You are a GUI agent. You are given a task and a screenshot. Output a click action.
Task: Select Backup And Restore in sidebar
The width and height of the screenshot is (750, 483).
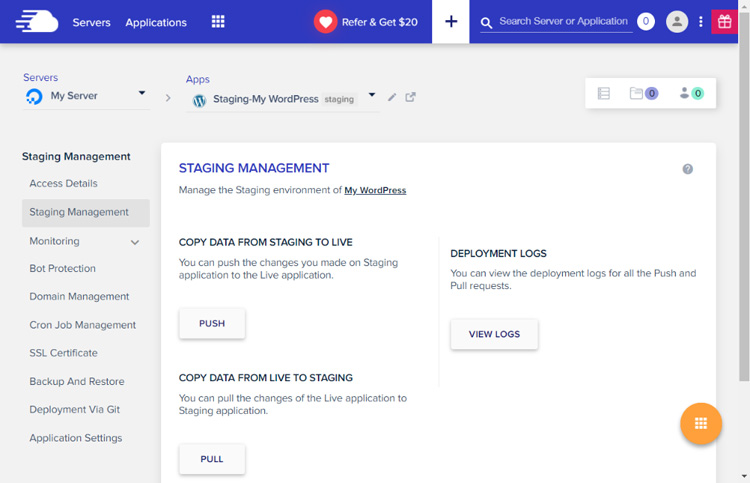pos(77,381)
